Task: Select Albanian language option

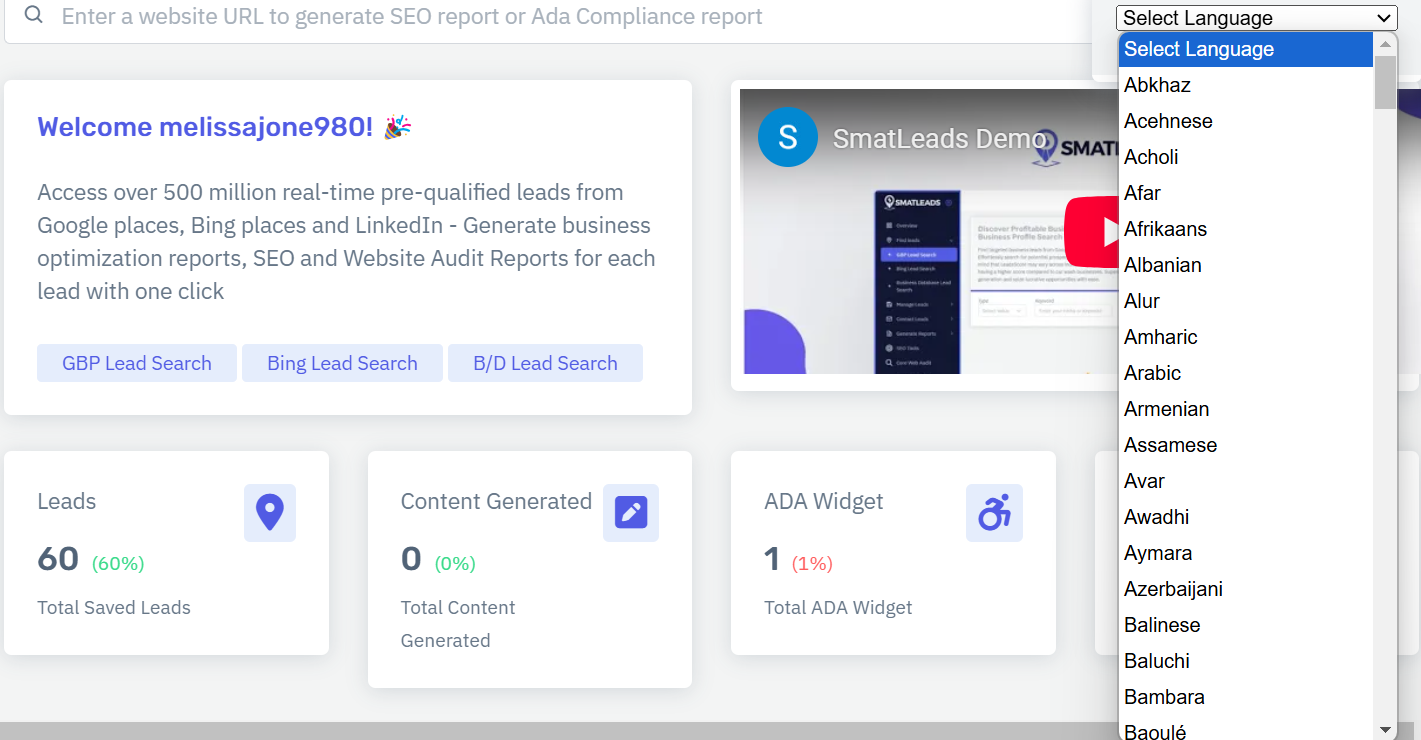Action: coord(1162,265)
